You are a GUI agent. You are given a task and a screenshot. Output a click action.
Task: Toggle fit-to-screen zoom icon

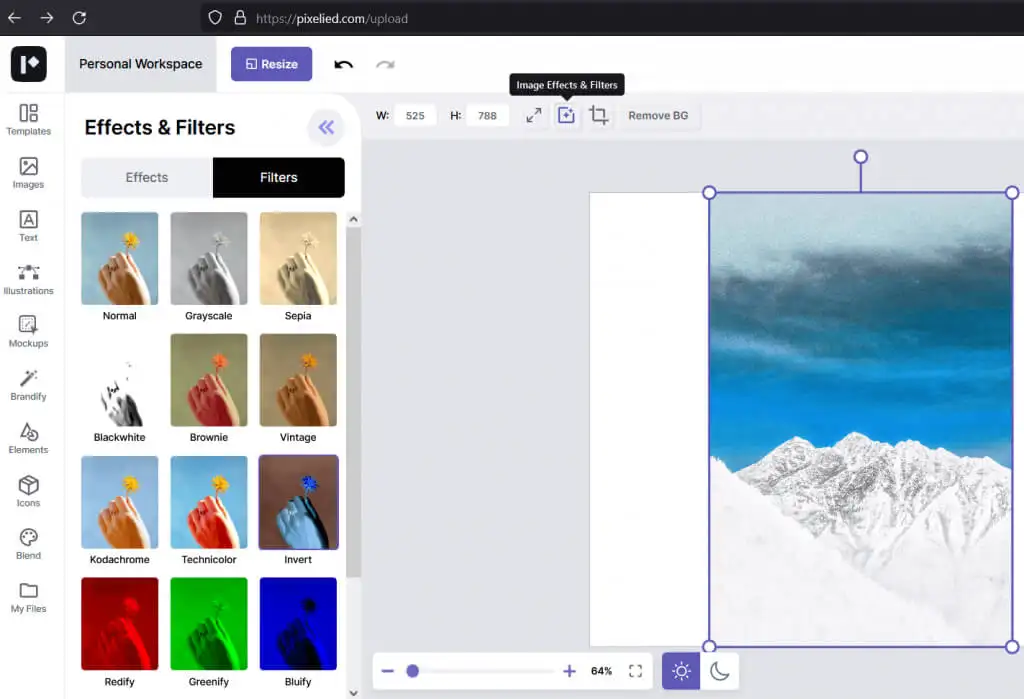coord(635,671)
